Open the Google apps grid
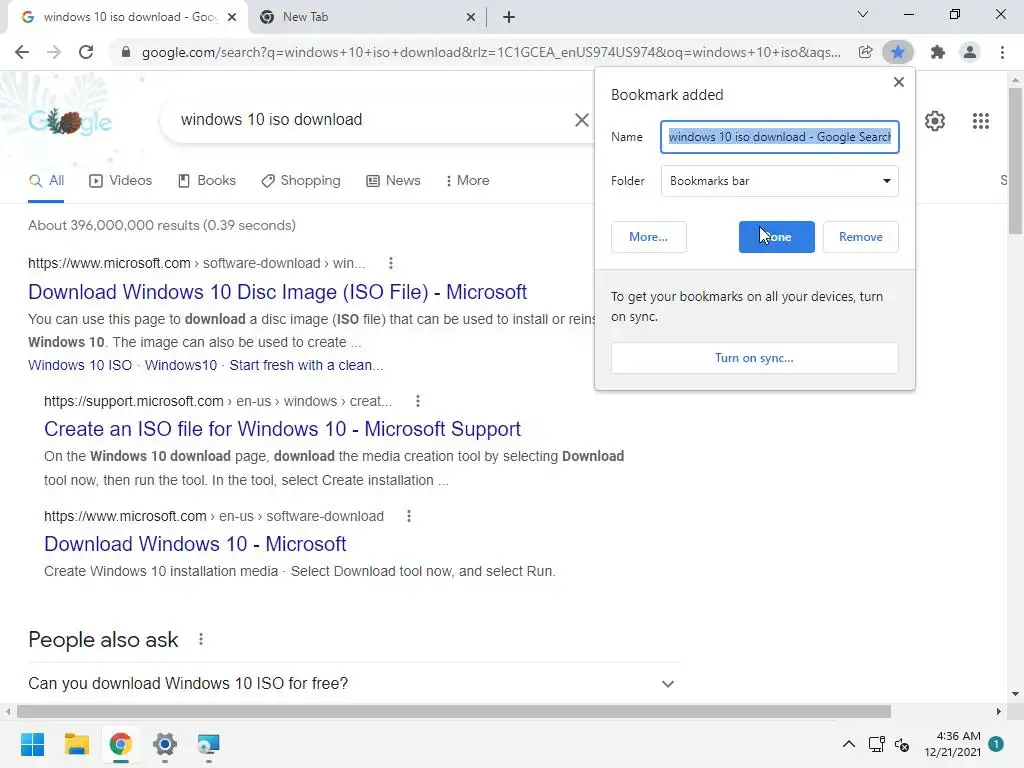This screenshot has width=1024, height=768. 981,121
